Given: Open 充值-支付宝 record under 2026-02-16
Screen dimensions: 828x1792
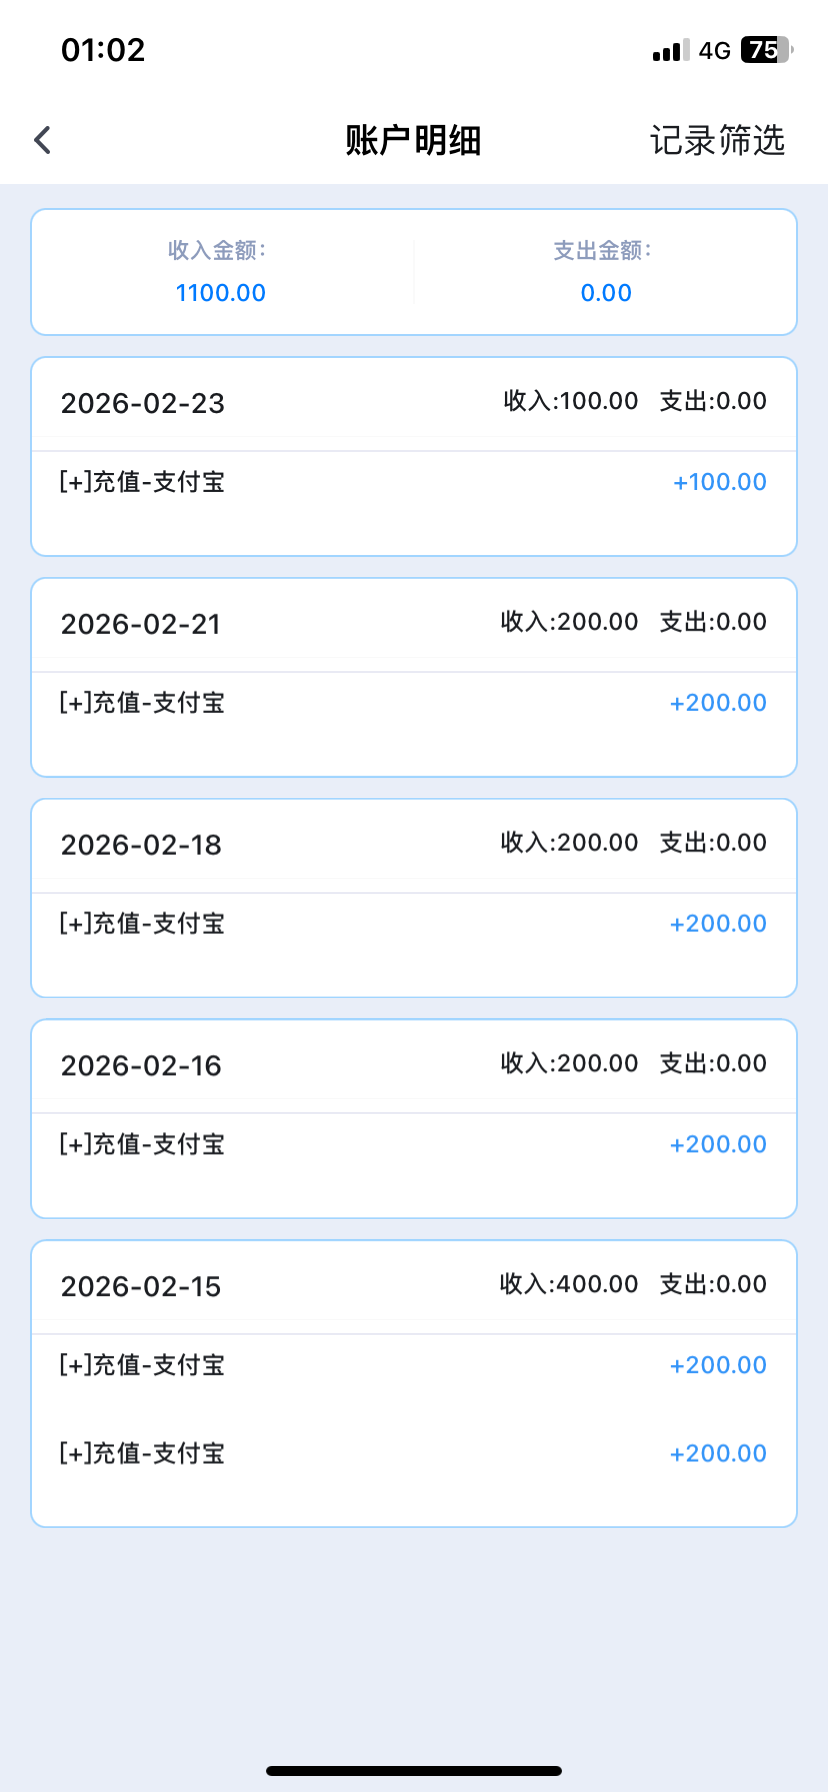Looking at the screenshot, I should (413, 1145).
